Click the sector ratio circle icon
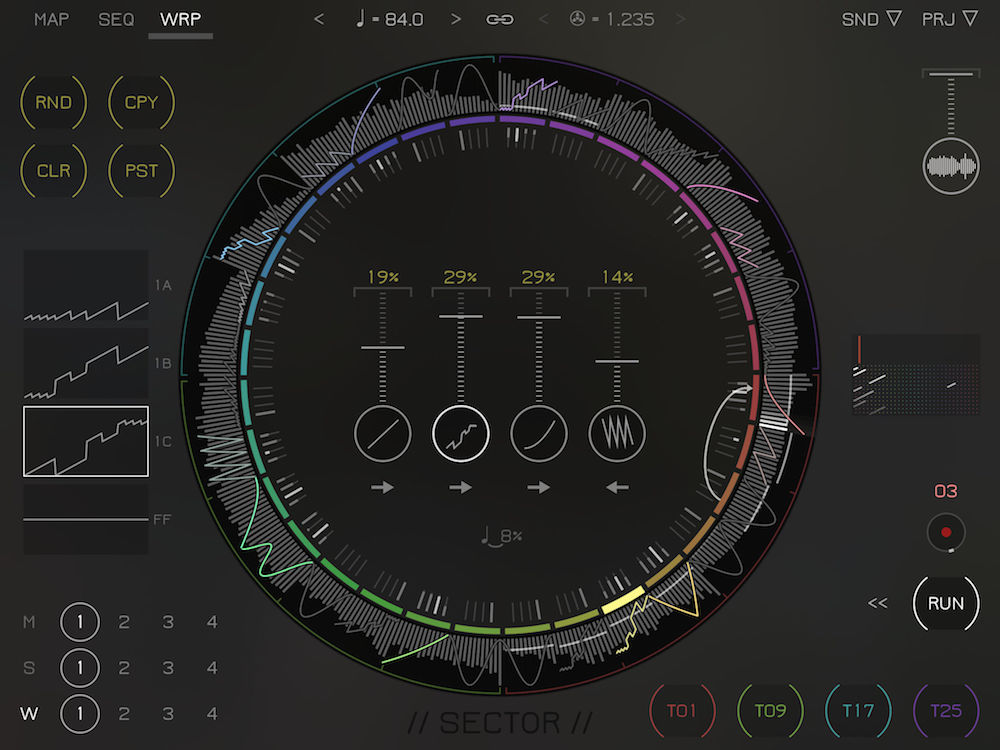1000x750 pixels. 577,19
